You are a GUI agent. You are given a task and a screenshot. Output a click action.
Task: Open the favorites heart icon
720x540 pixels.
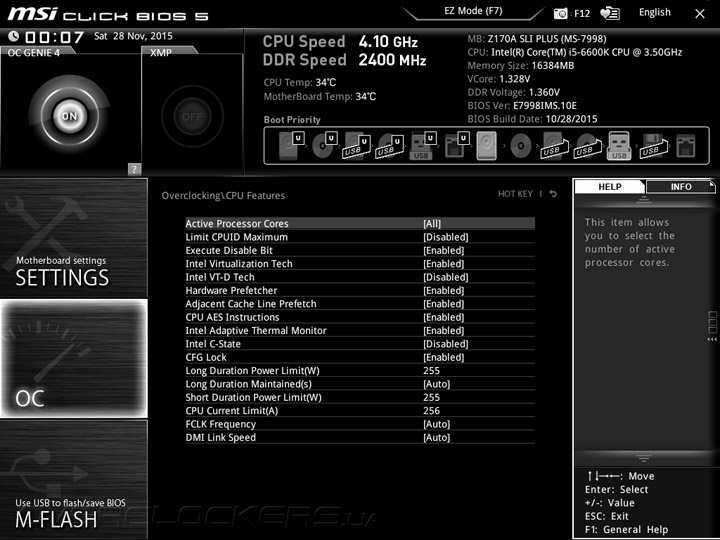pos(610,13)
